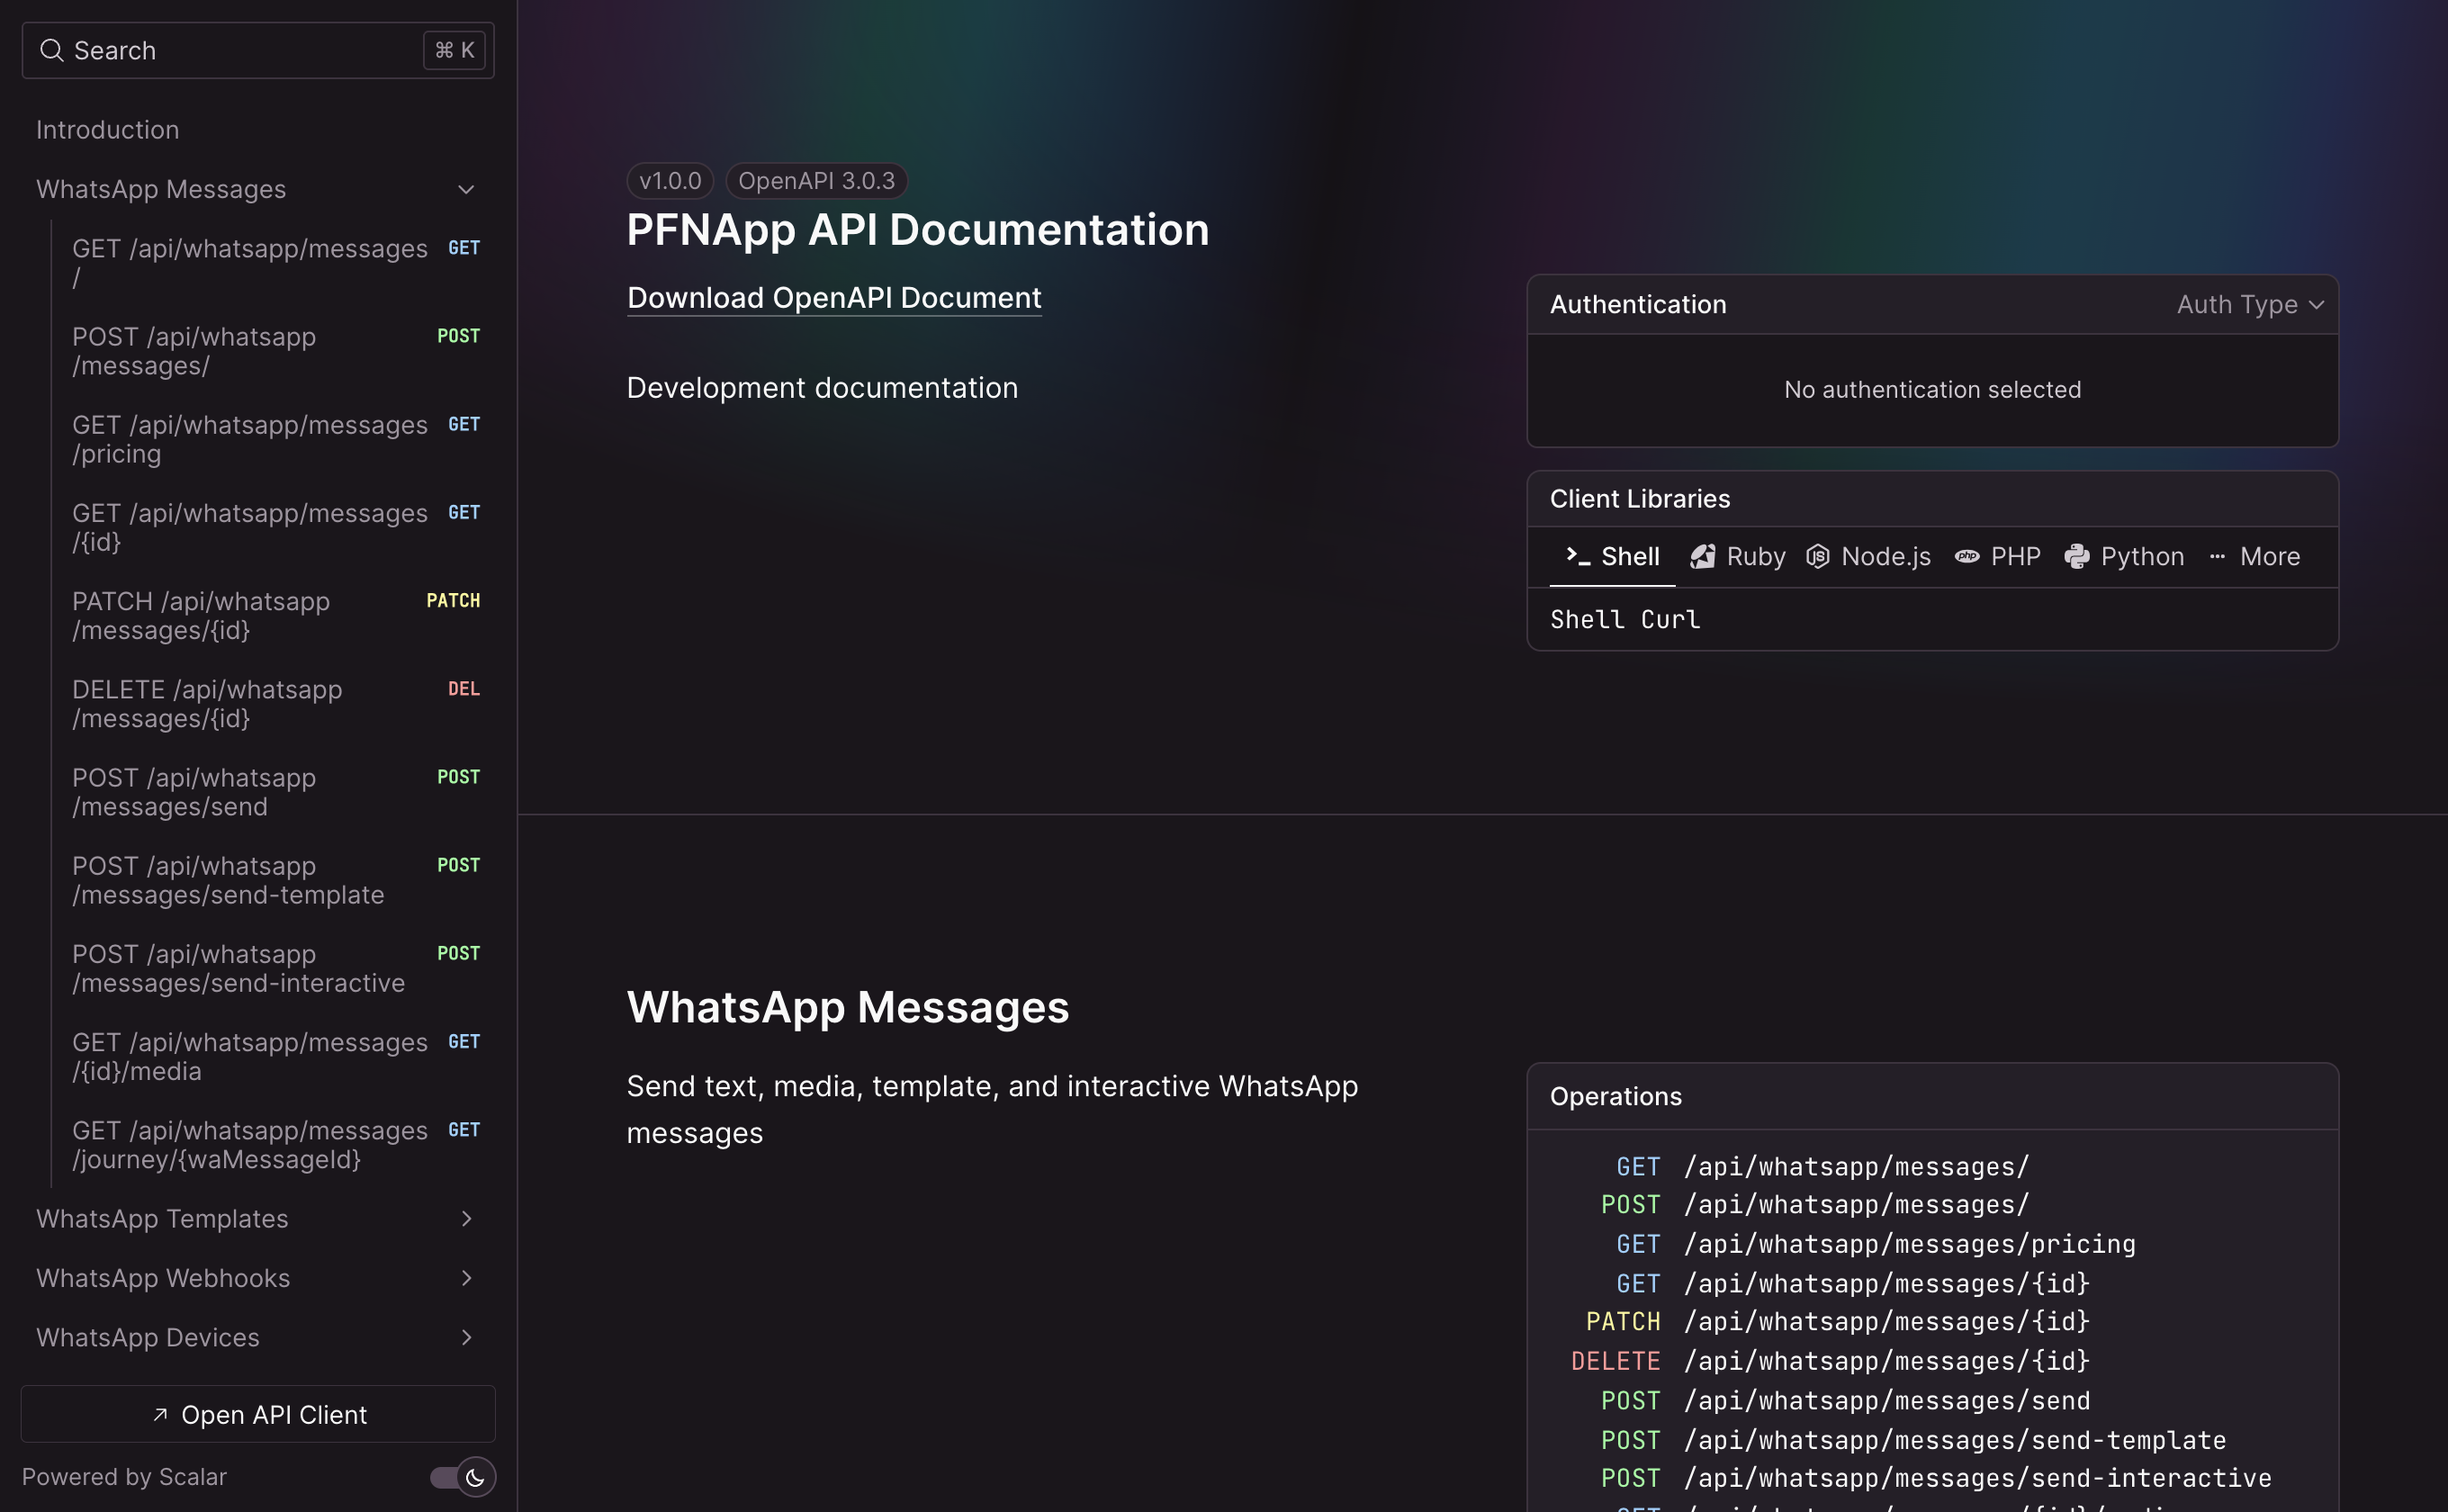
Task: Toggle the dark mode switch
Action: click(x=462, y=1477)
